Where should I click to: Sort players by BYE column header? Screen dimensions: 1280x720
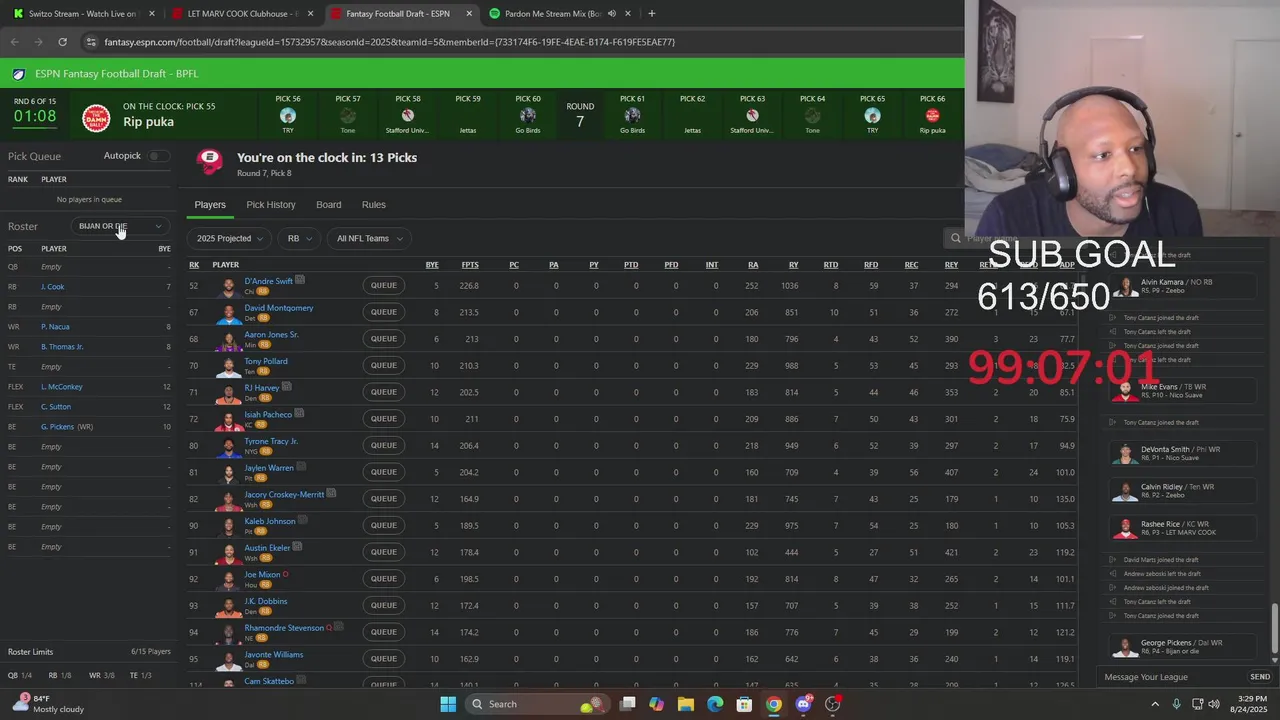(432, 265)
